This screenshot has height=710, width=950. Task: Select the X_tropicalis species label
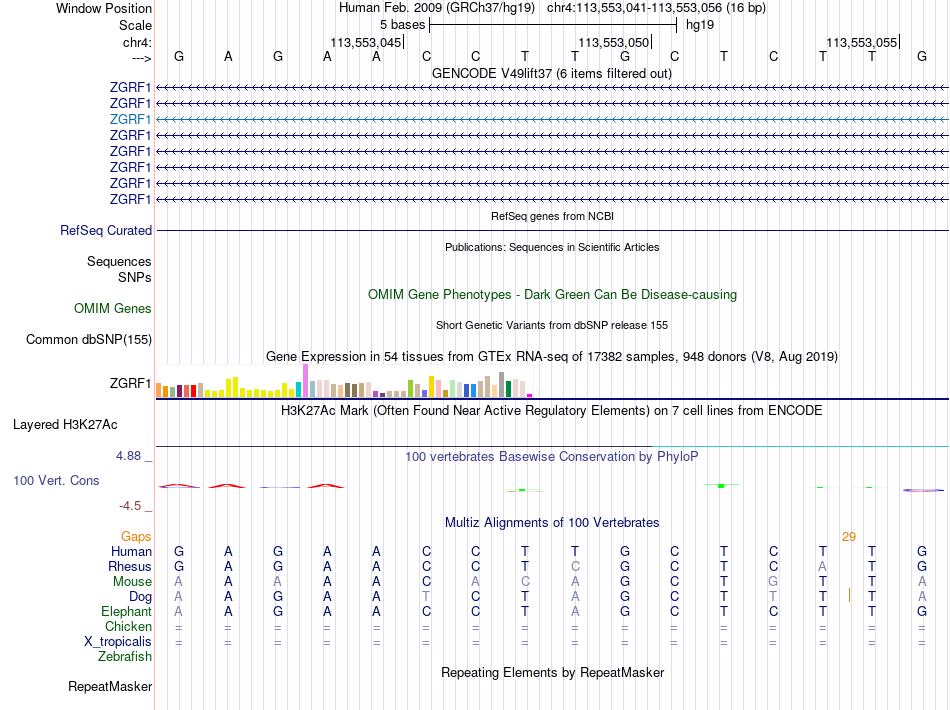118,642
